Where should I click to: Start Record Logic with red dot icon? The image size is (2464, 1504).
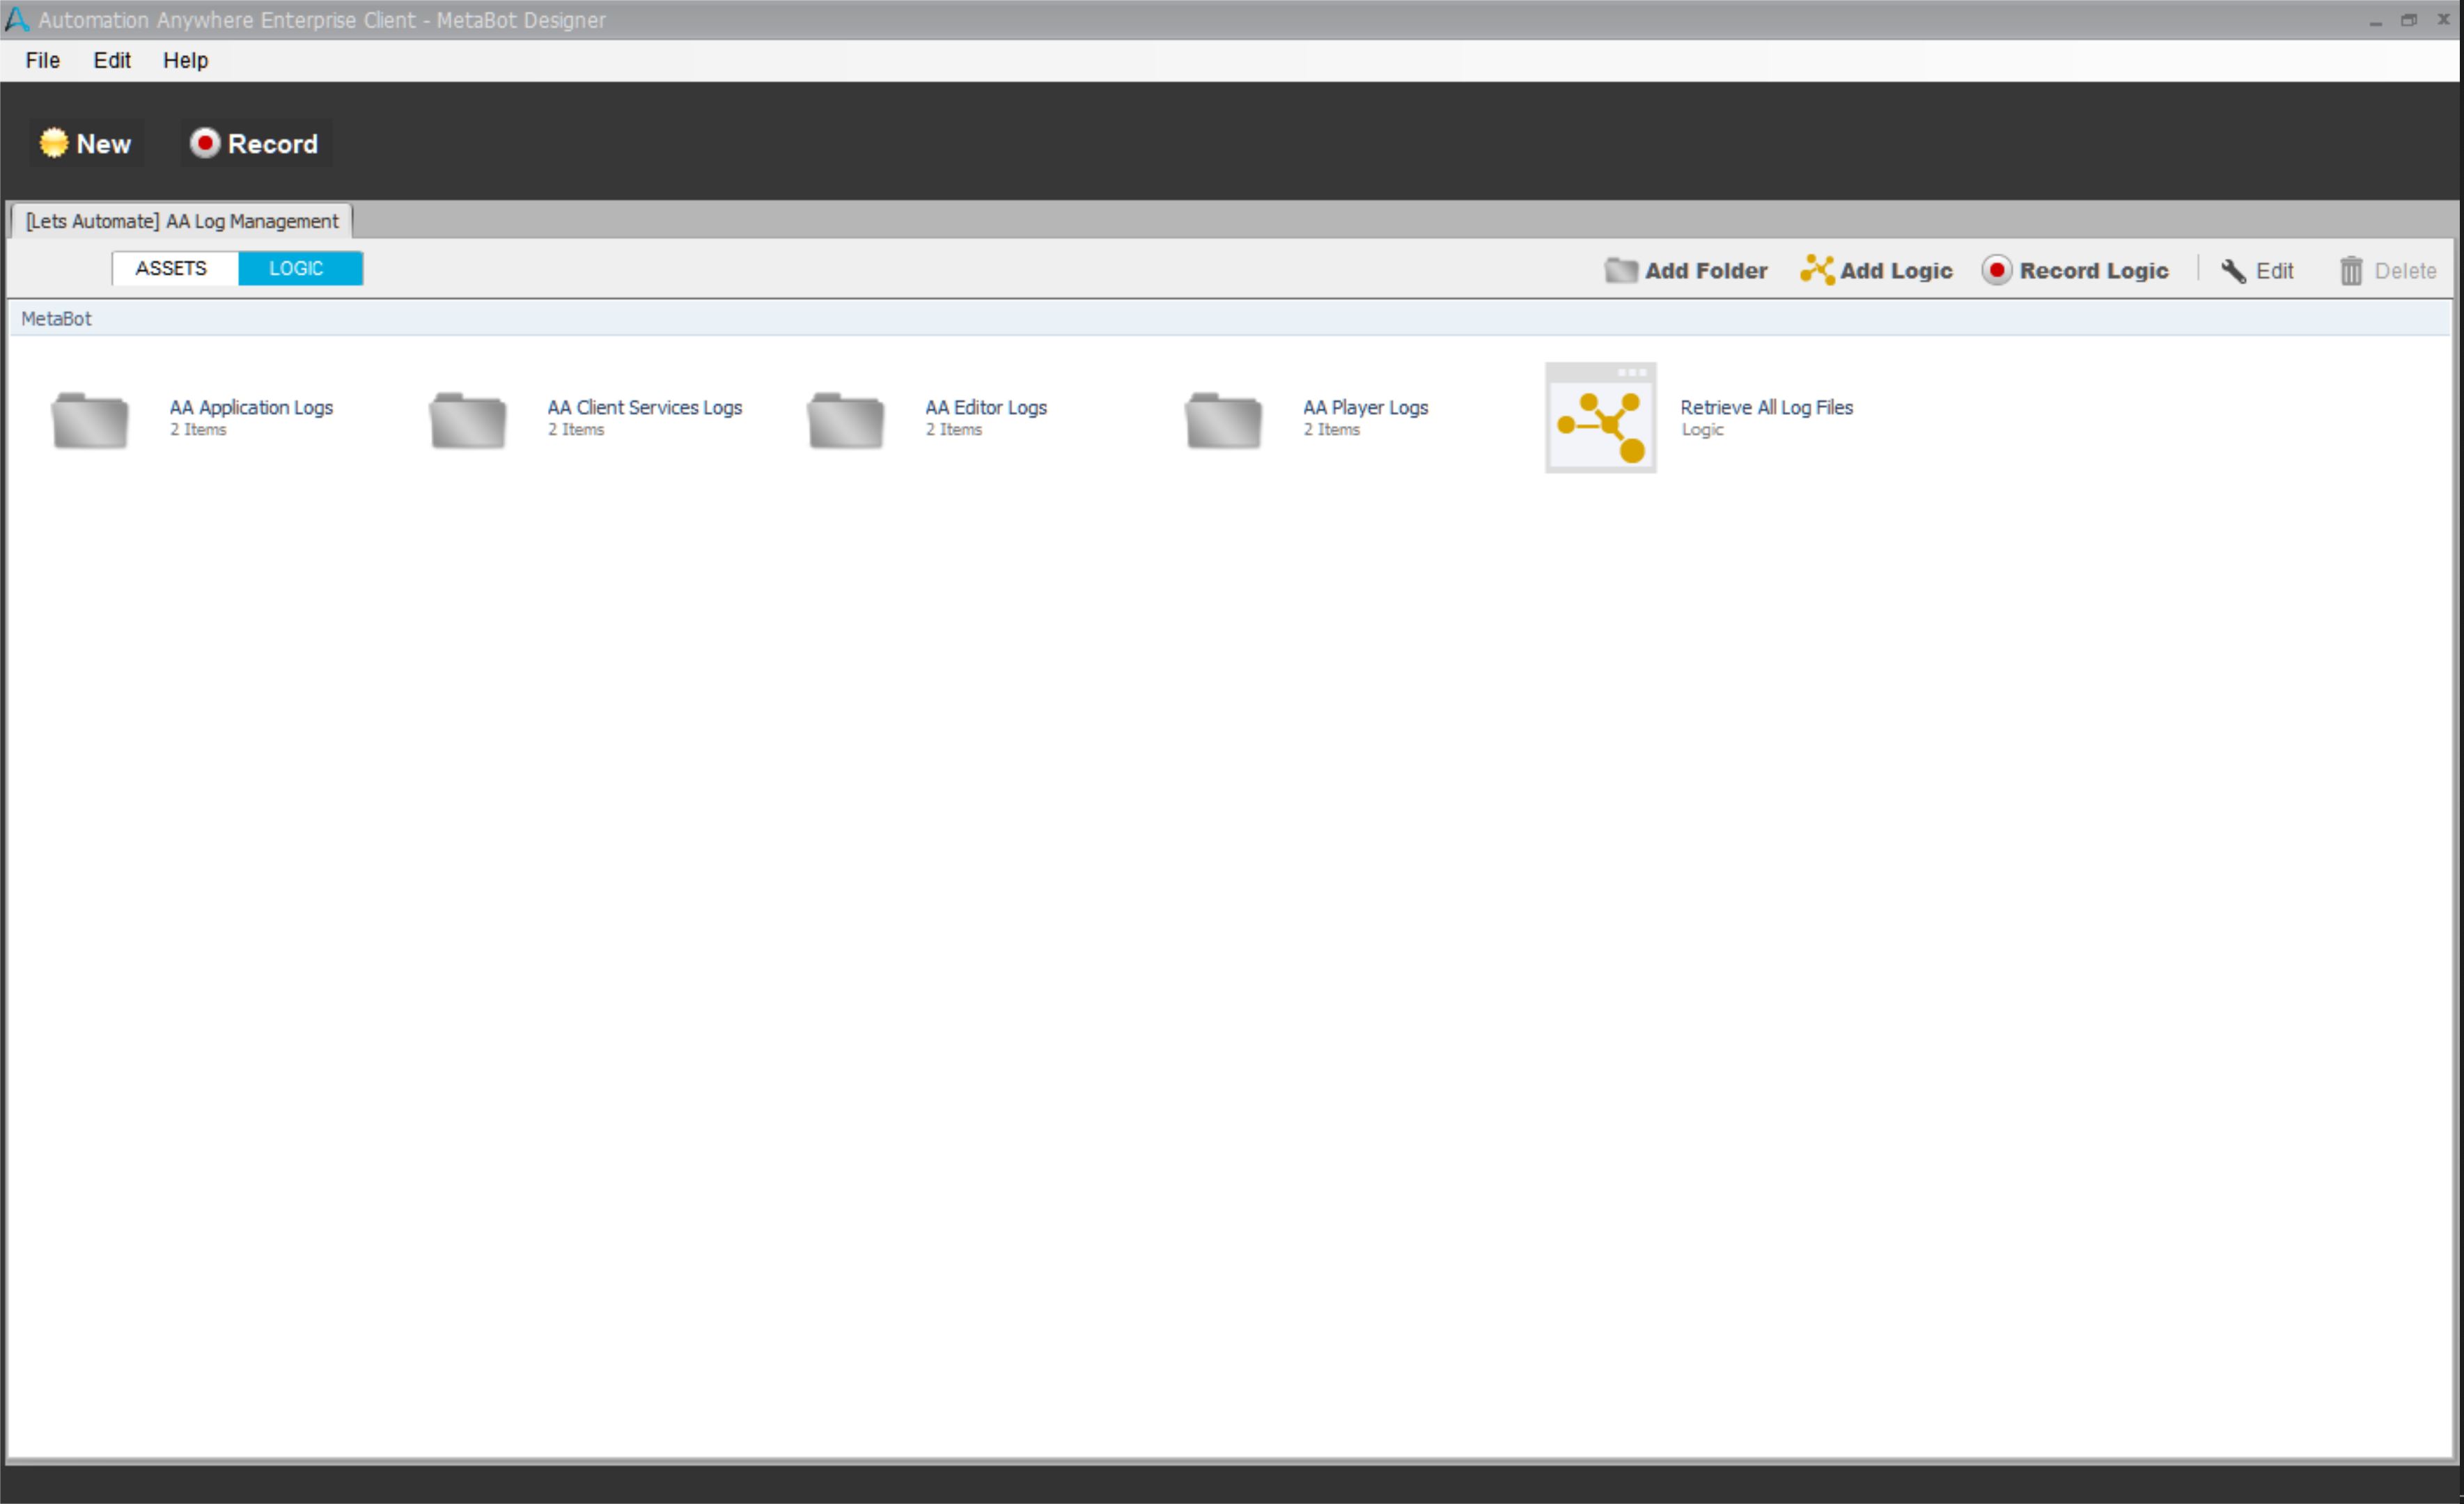(x=1996, y=270)
